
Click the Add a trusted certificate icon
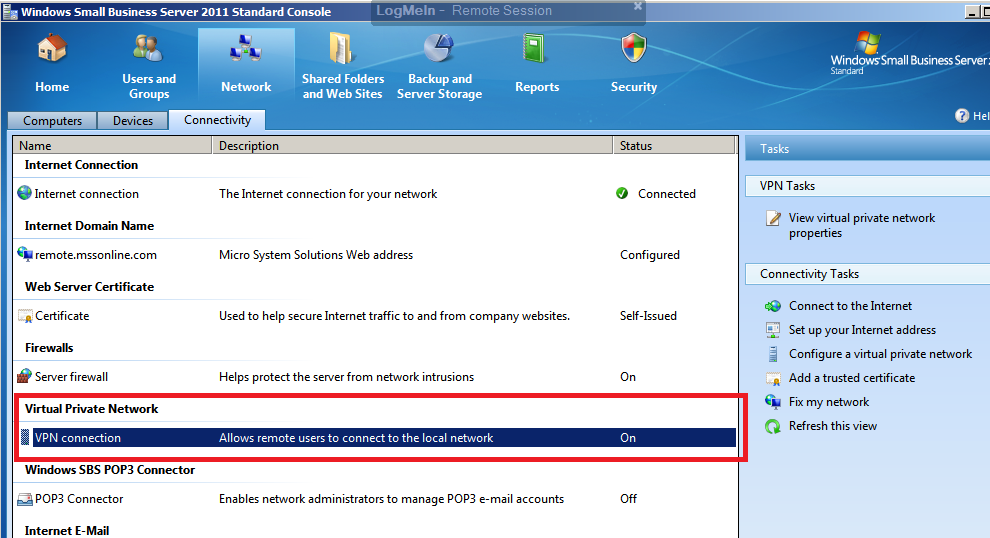pyautogui.click(x=773, y=378)
